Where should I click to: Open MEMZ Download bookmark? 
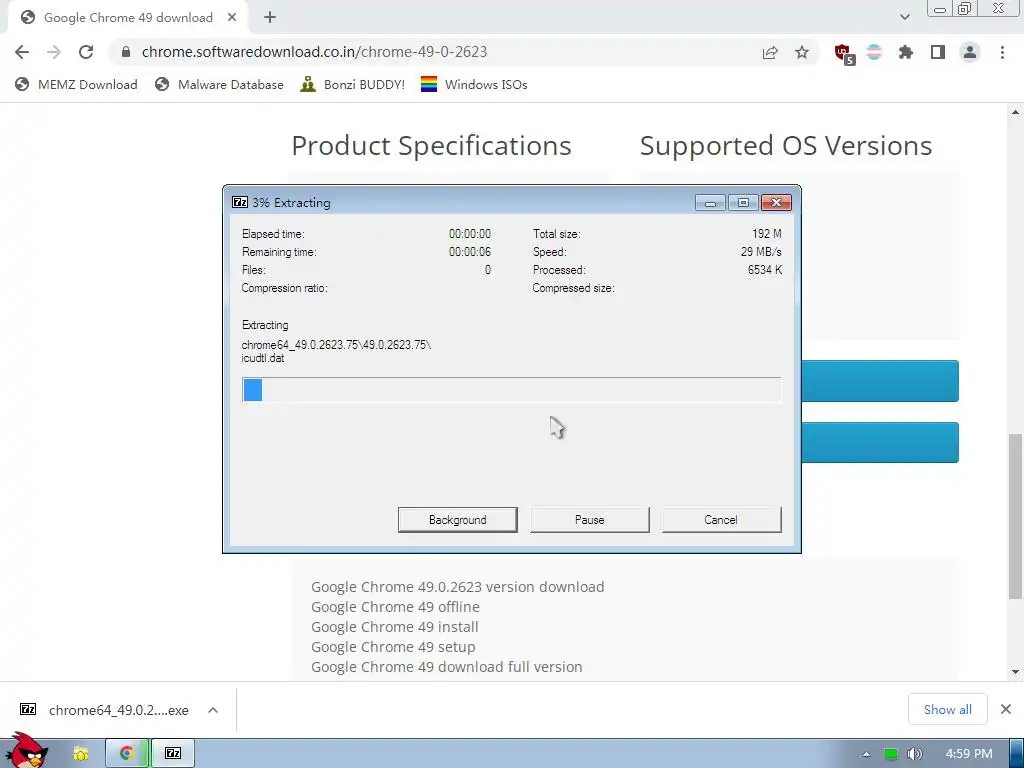click(x=76, y=84)
